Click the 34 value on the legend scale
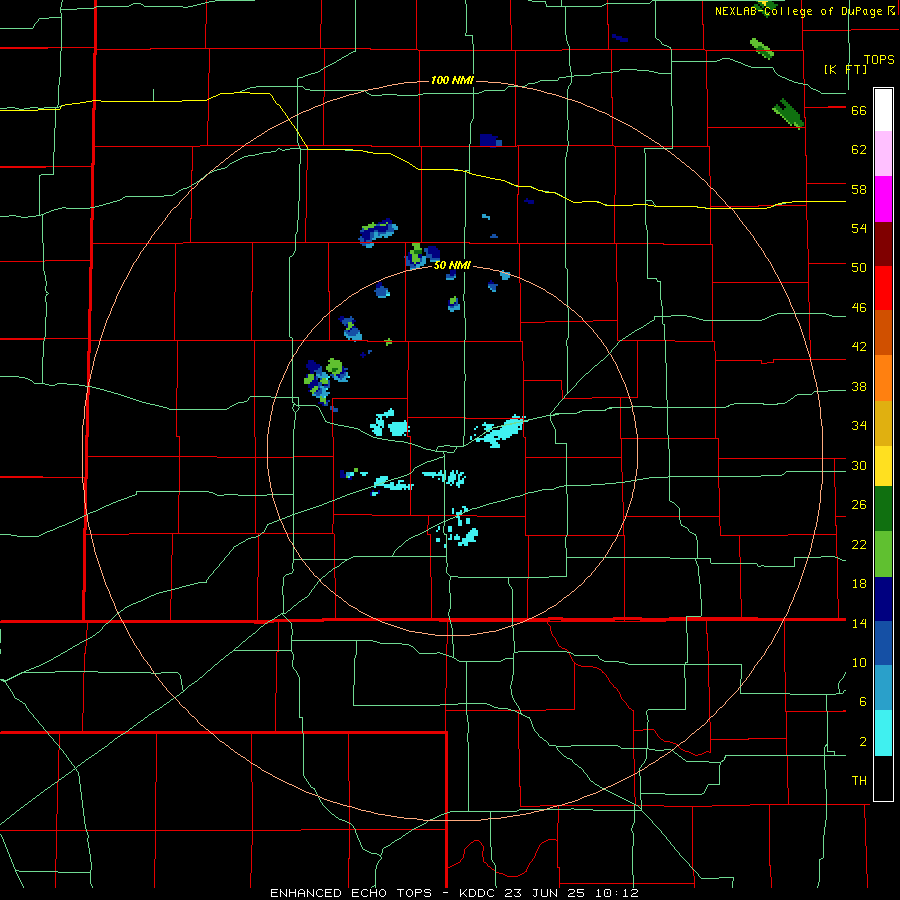900x900 pixels. (859, 426)
